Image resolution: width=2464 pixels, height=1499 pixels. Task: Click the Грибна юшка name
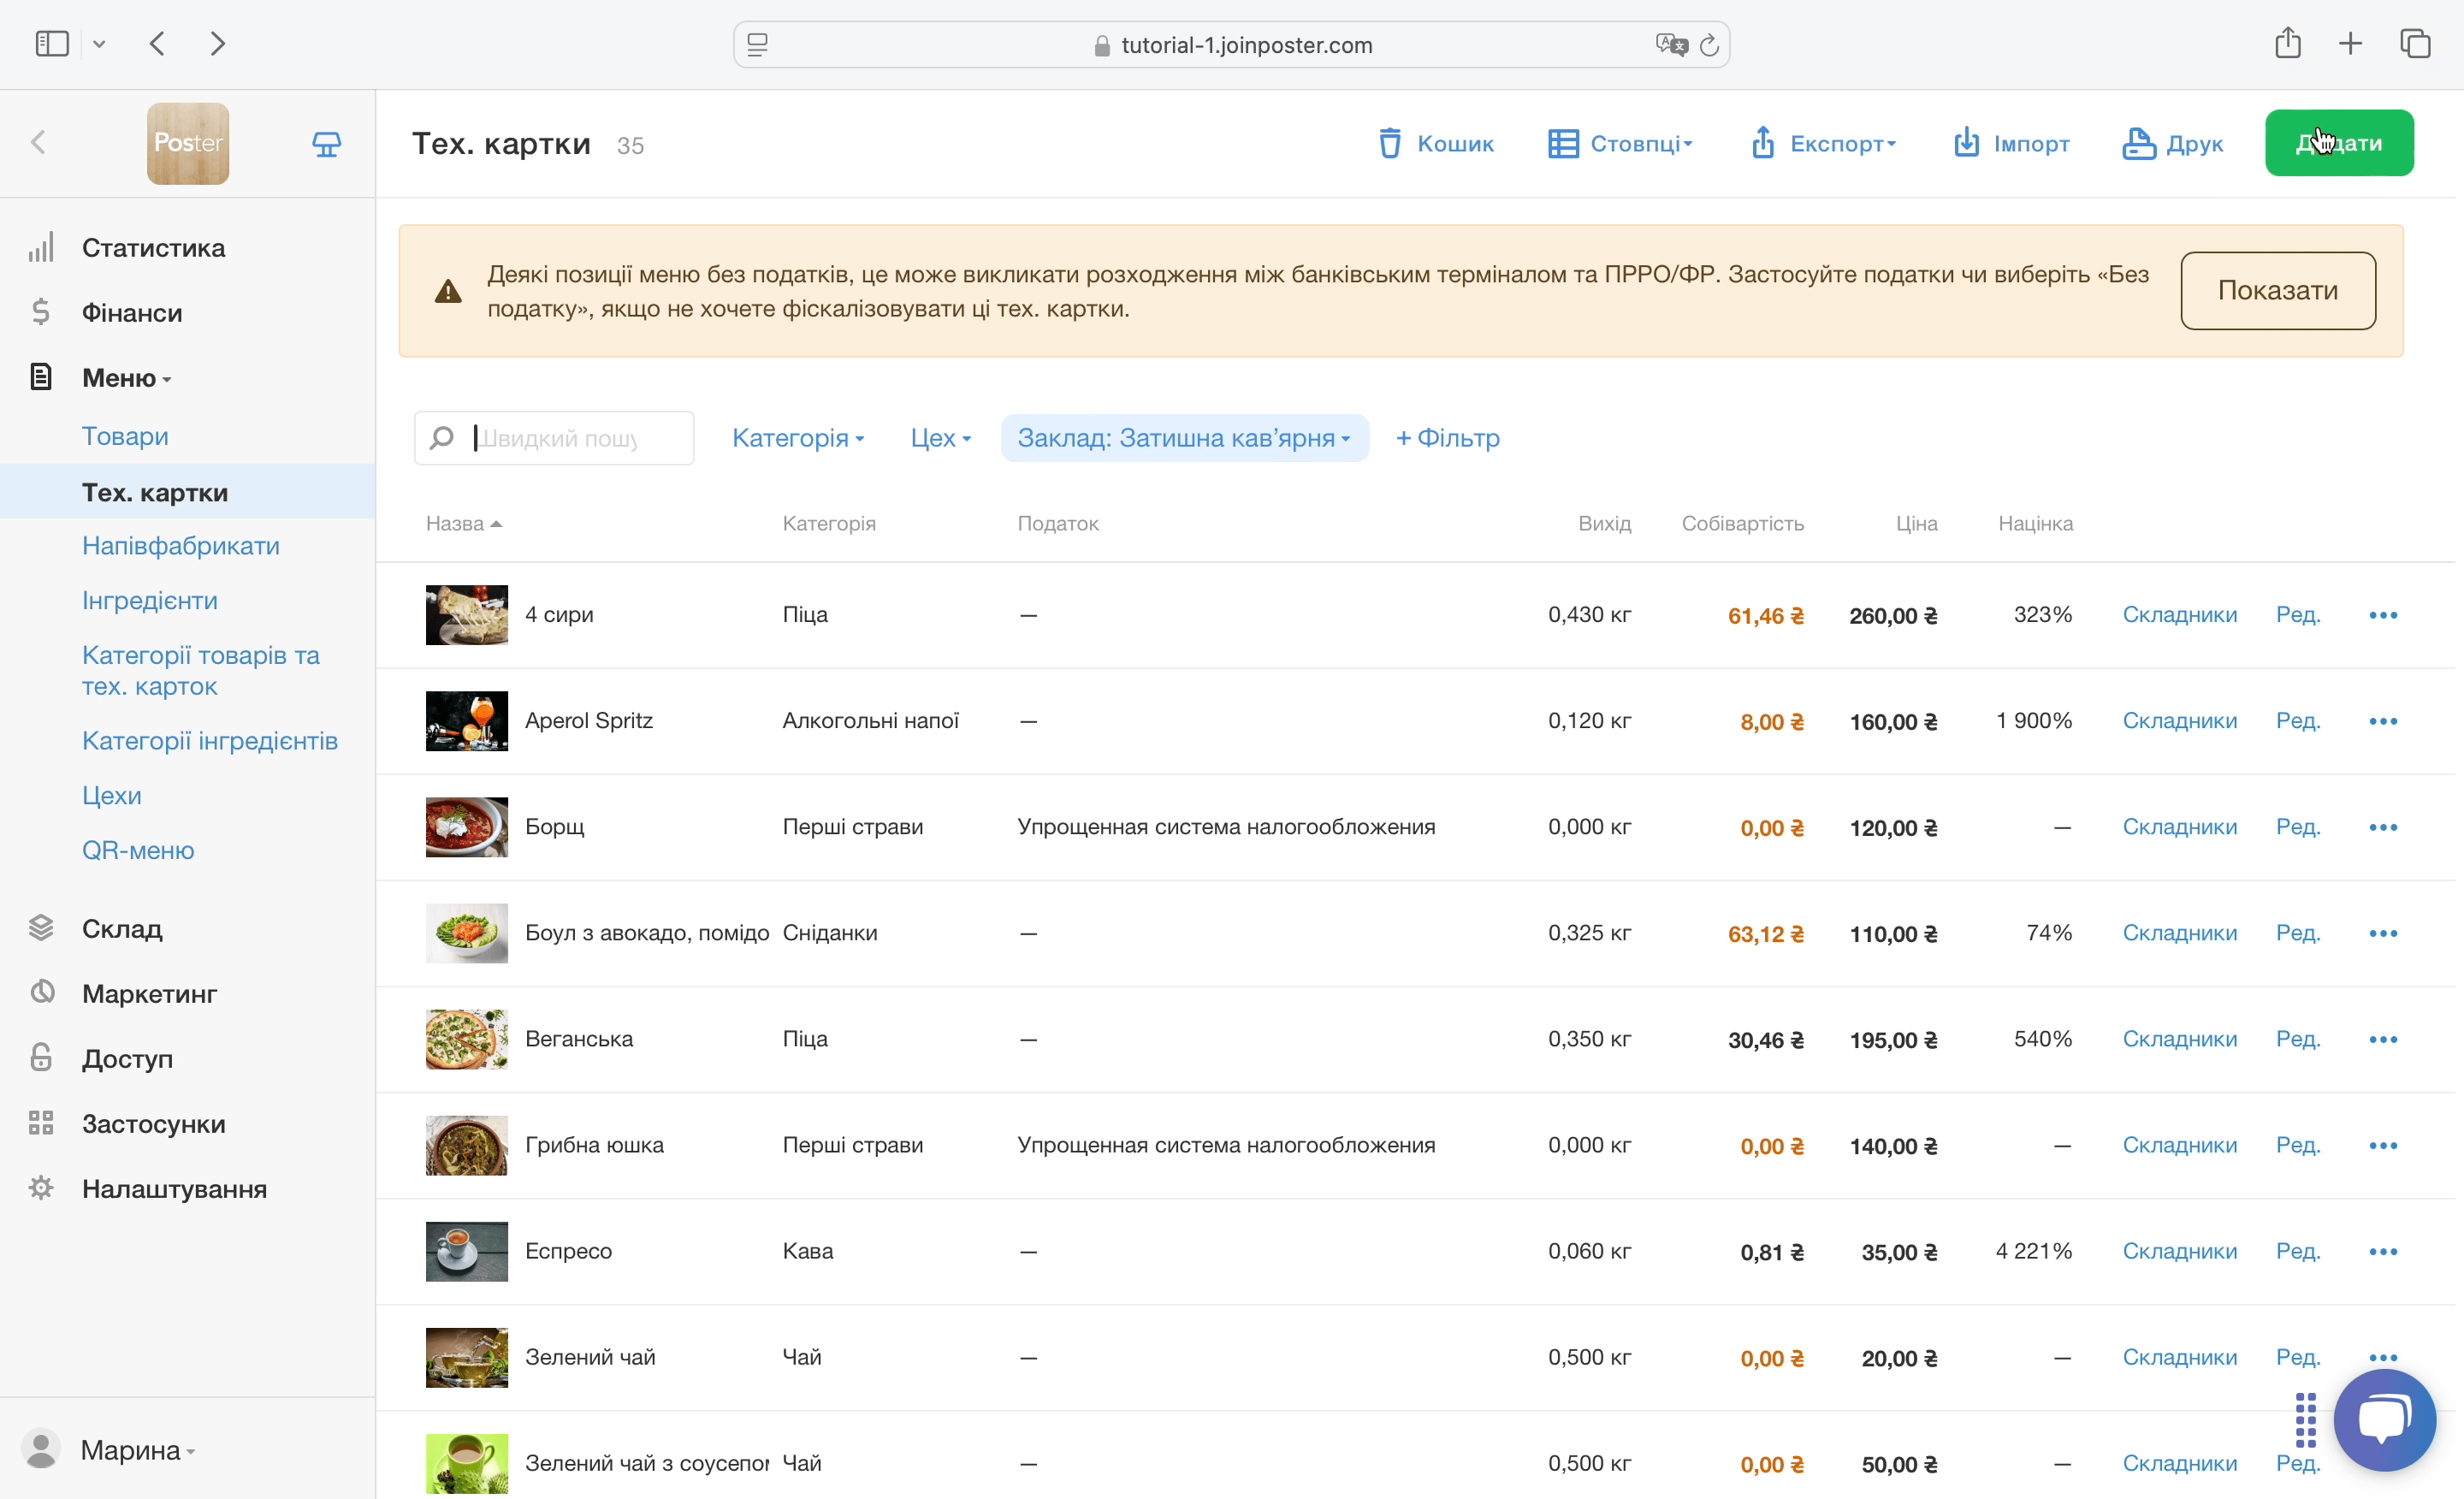coord(594,1145)
